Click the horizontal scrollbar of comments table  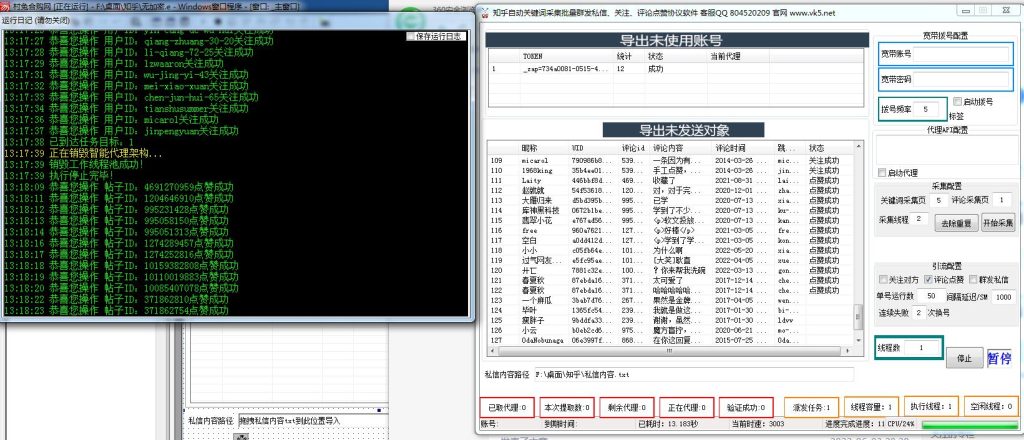point(671,351)
